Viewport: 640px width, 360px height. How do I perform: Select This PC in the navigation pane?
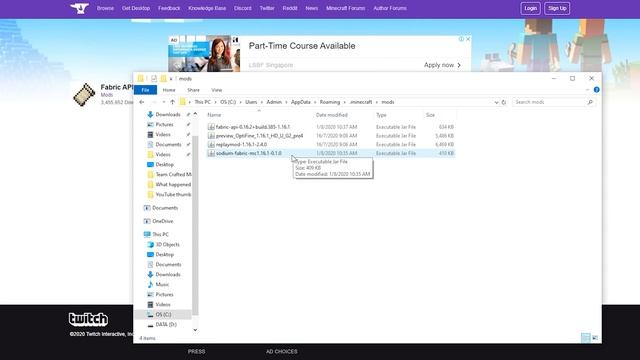point(156,234)
